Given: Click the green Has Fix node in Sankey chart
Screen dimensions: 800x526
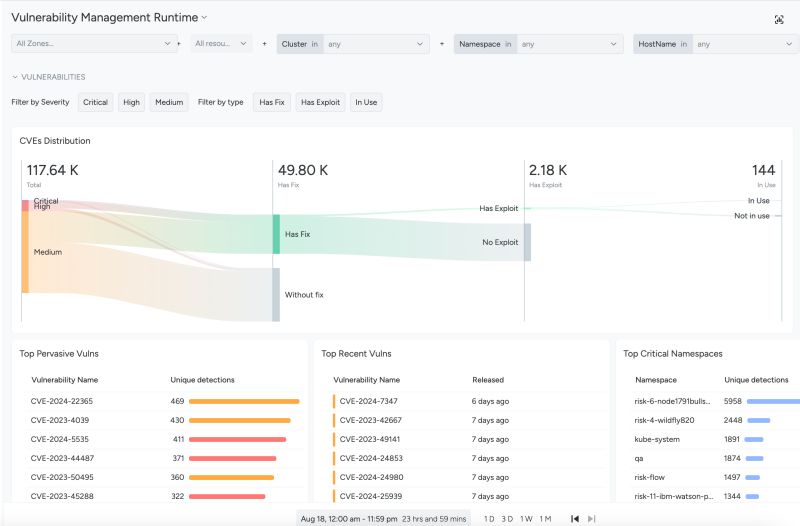Looking at the screenshot, I should (276, 234).
